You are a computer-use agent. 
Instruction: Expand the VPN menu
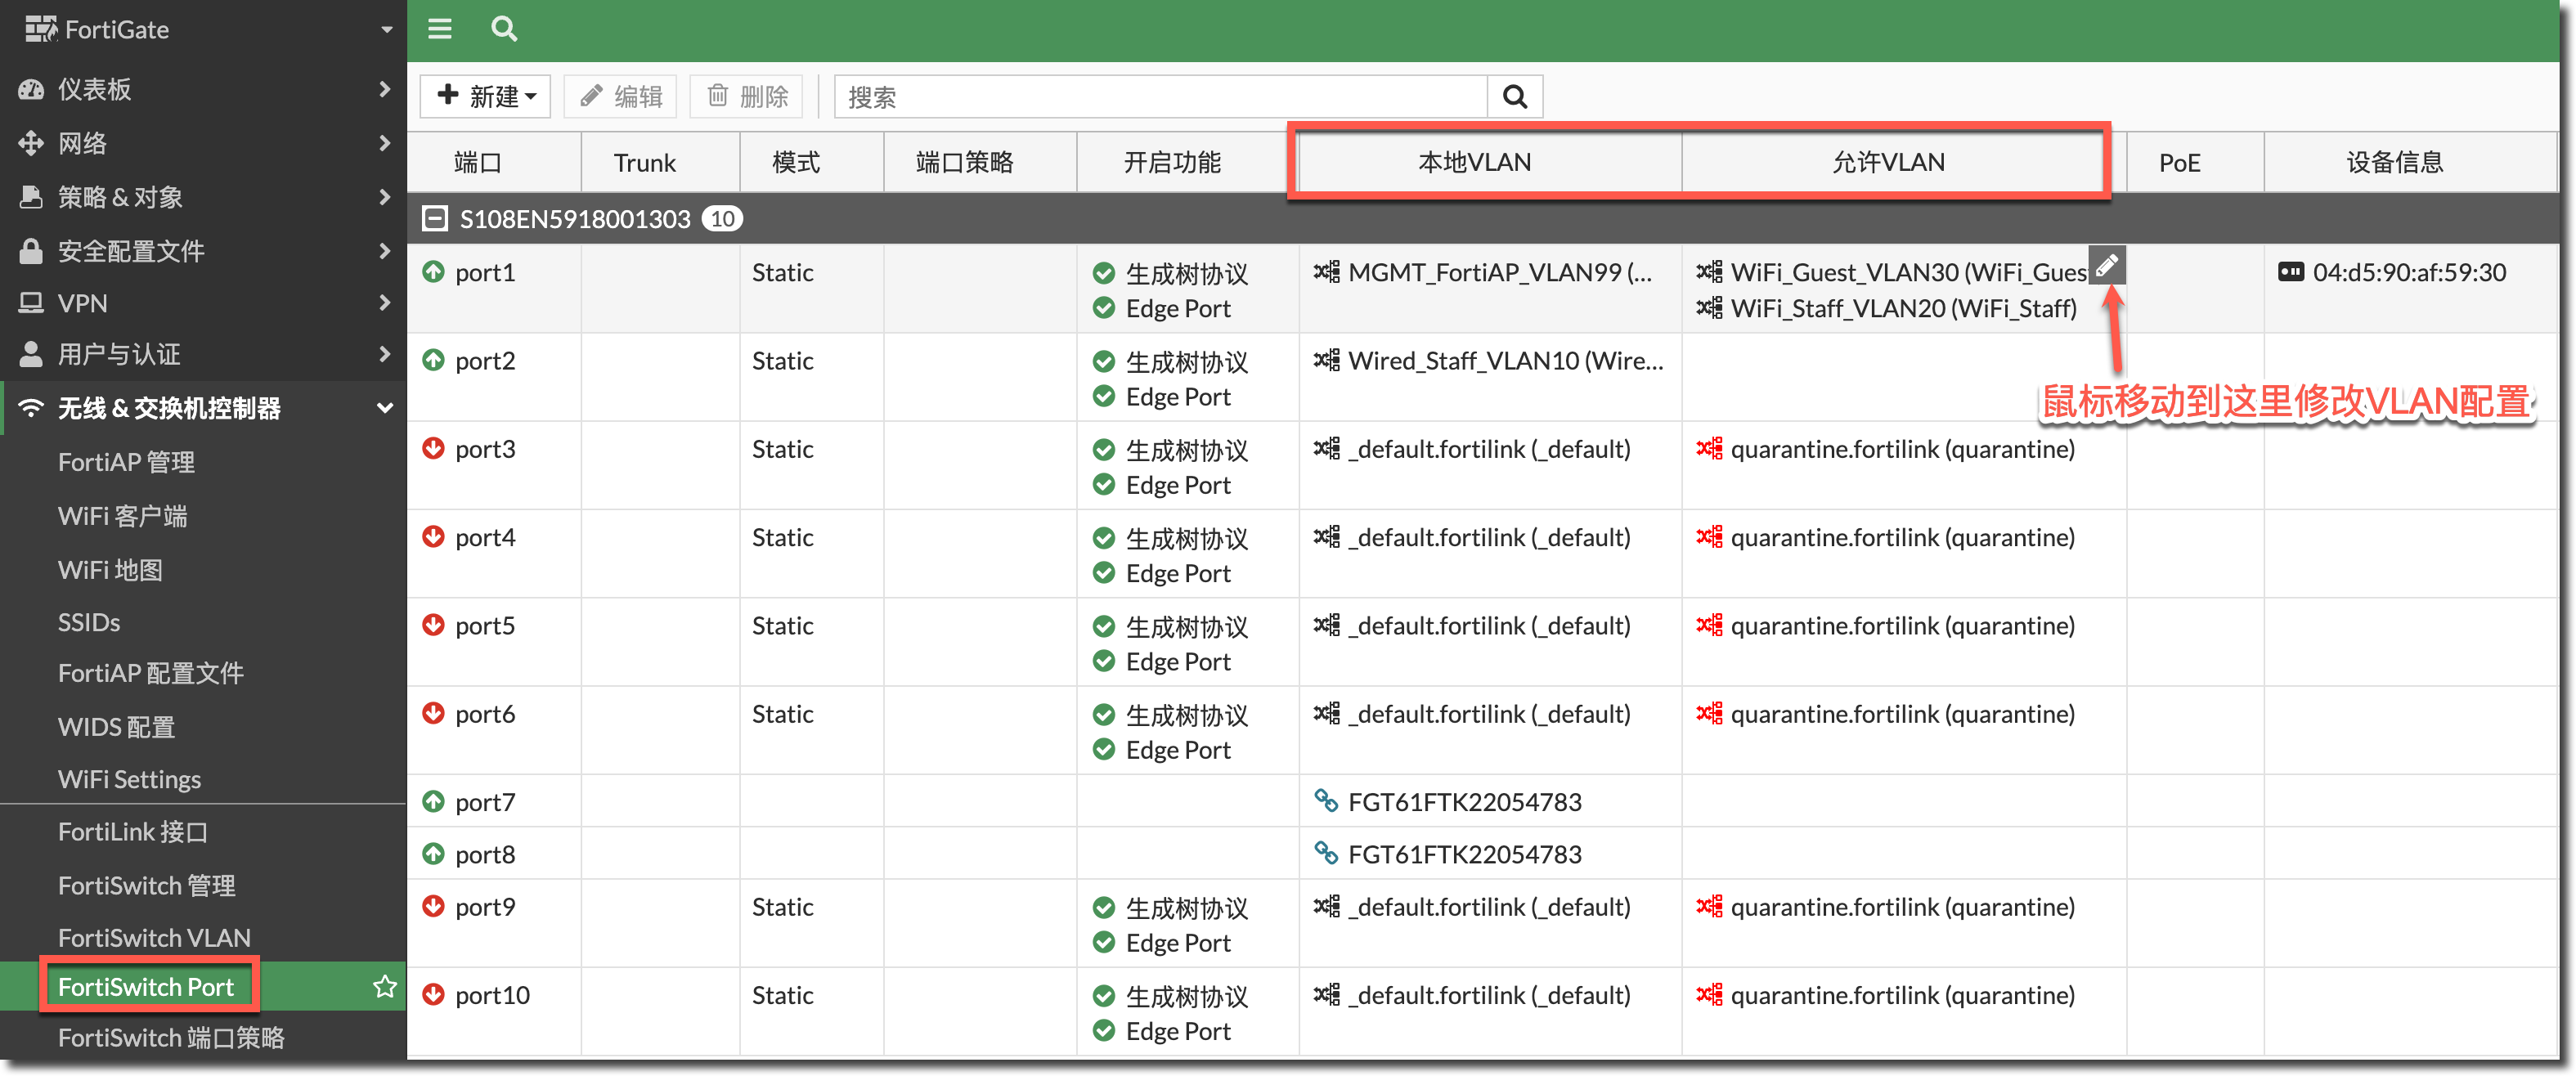203,303
